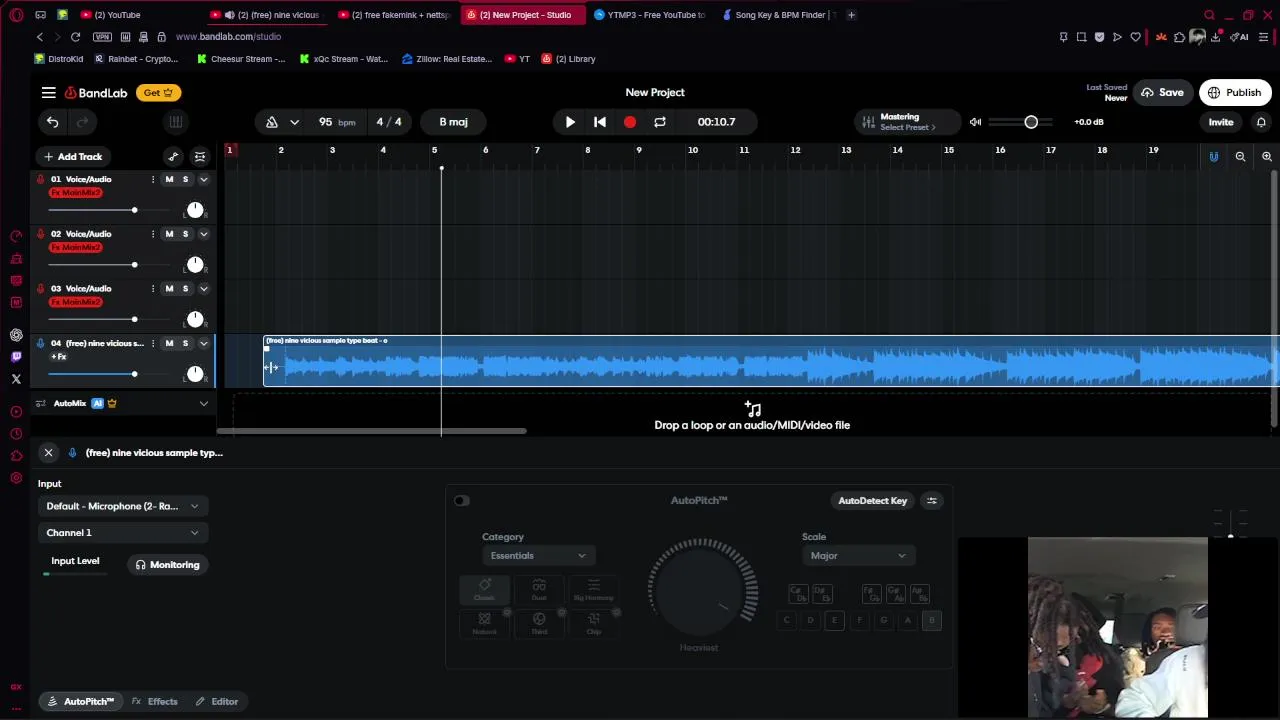Expand track 04 options chevron

[x=203, y=343]
